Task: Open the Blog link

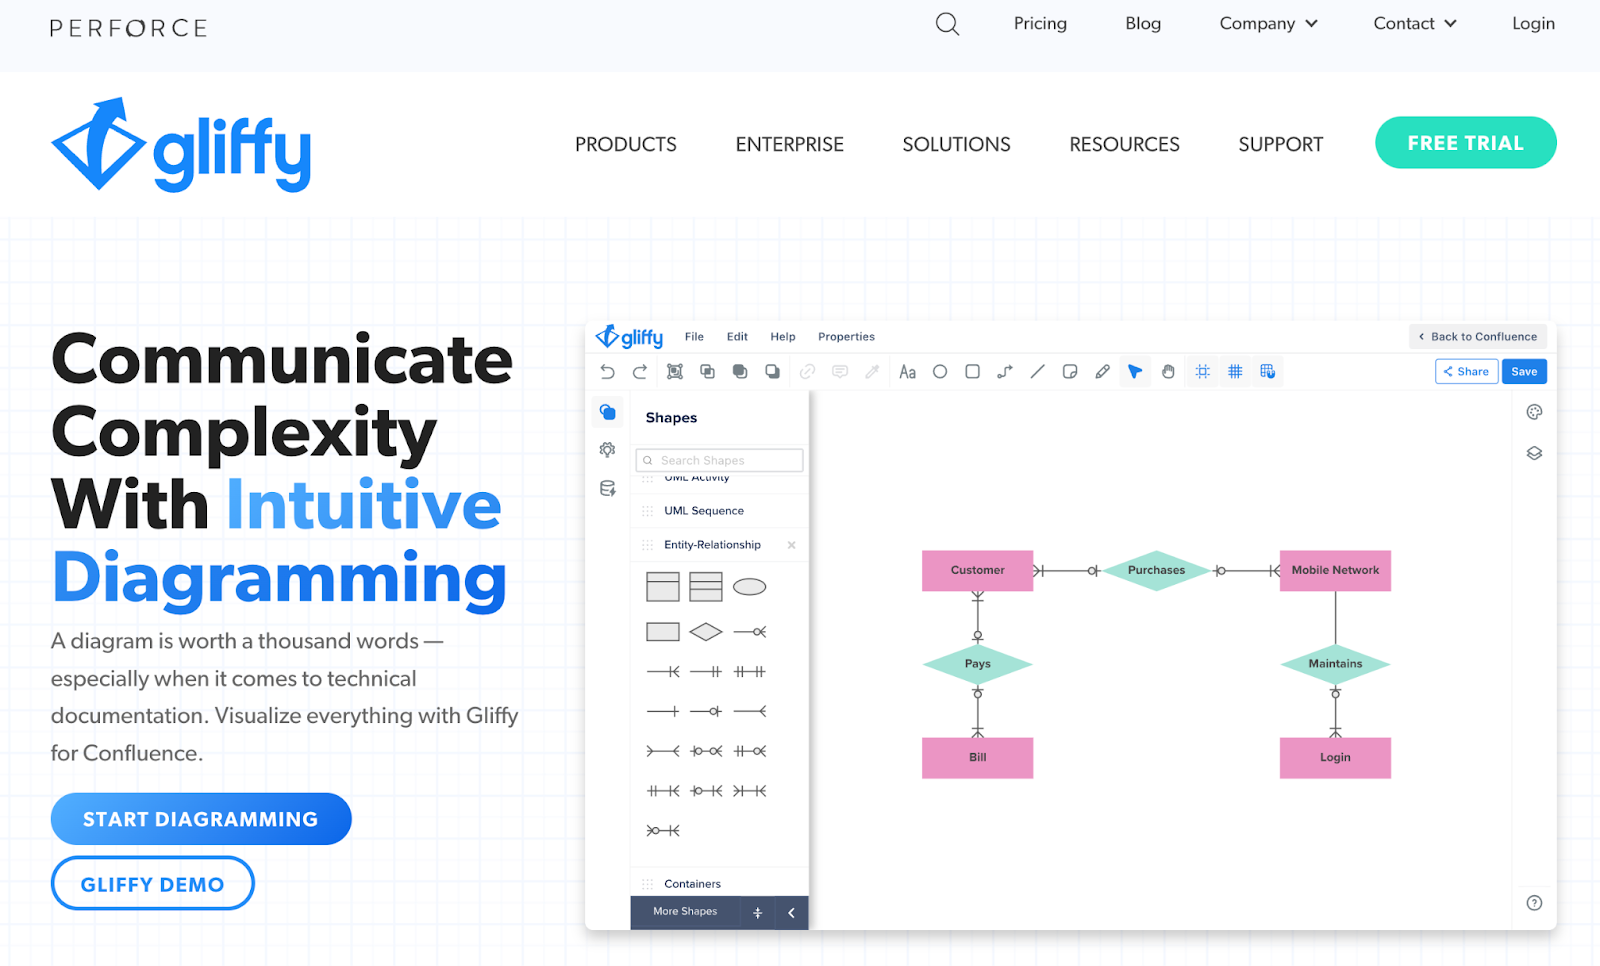Action: pos(1143,24)
